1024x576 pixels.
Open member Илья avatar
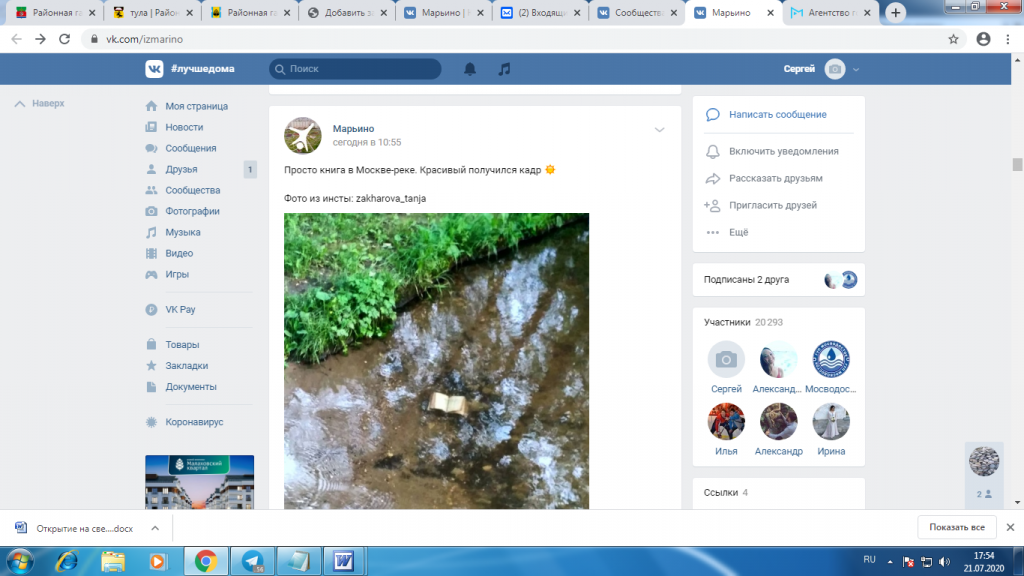point(726,421)
